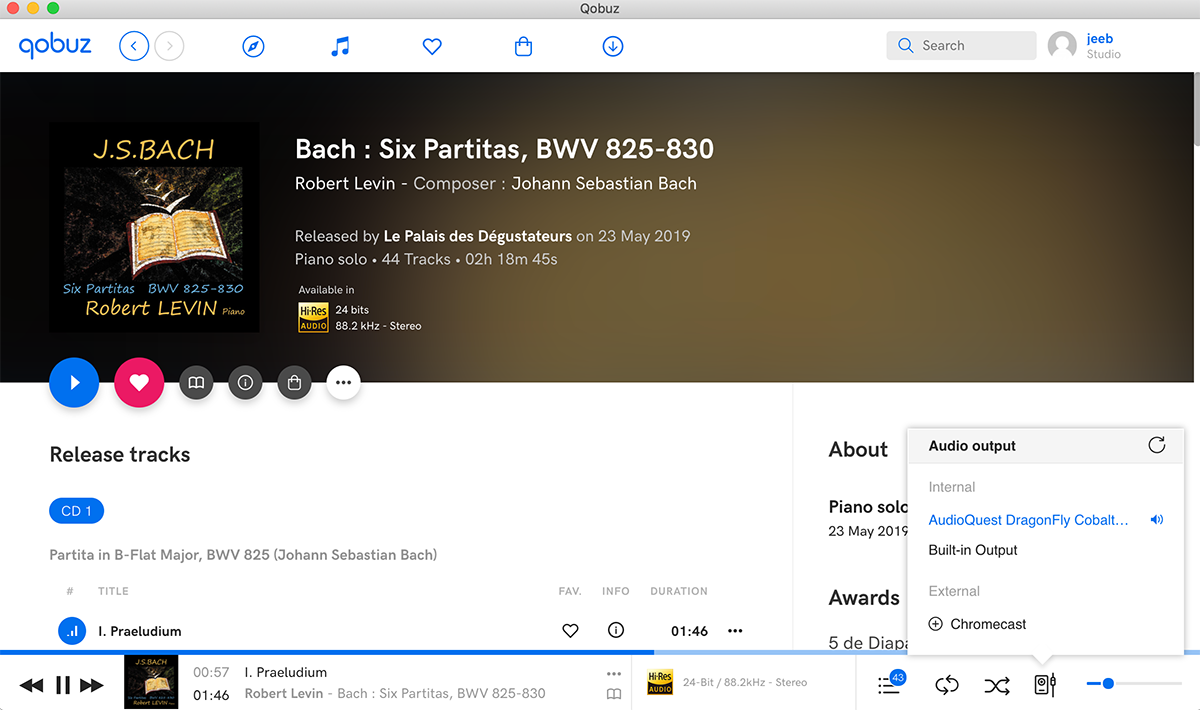Open the Offline Library download icon
This screenshot has width=1200, height=710.
coord(613,46)
